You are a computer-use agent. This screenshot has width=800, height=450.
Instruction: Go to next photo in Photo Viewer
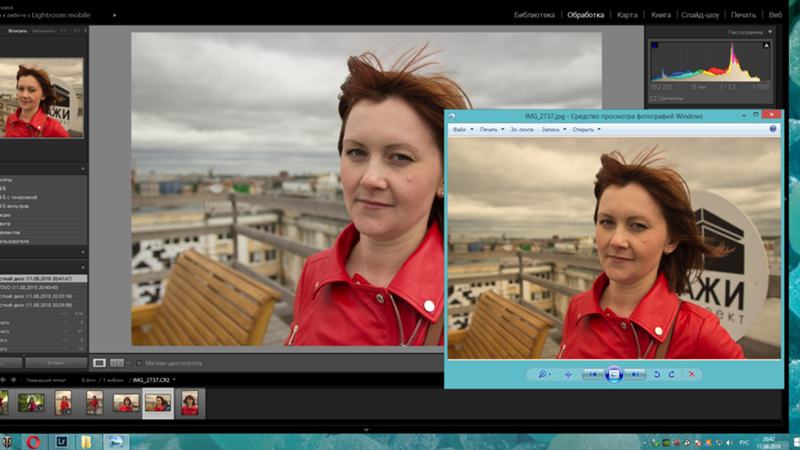pos(635,374)
